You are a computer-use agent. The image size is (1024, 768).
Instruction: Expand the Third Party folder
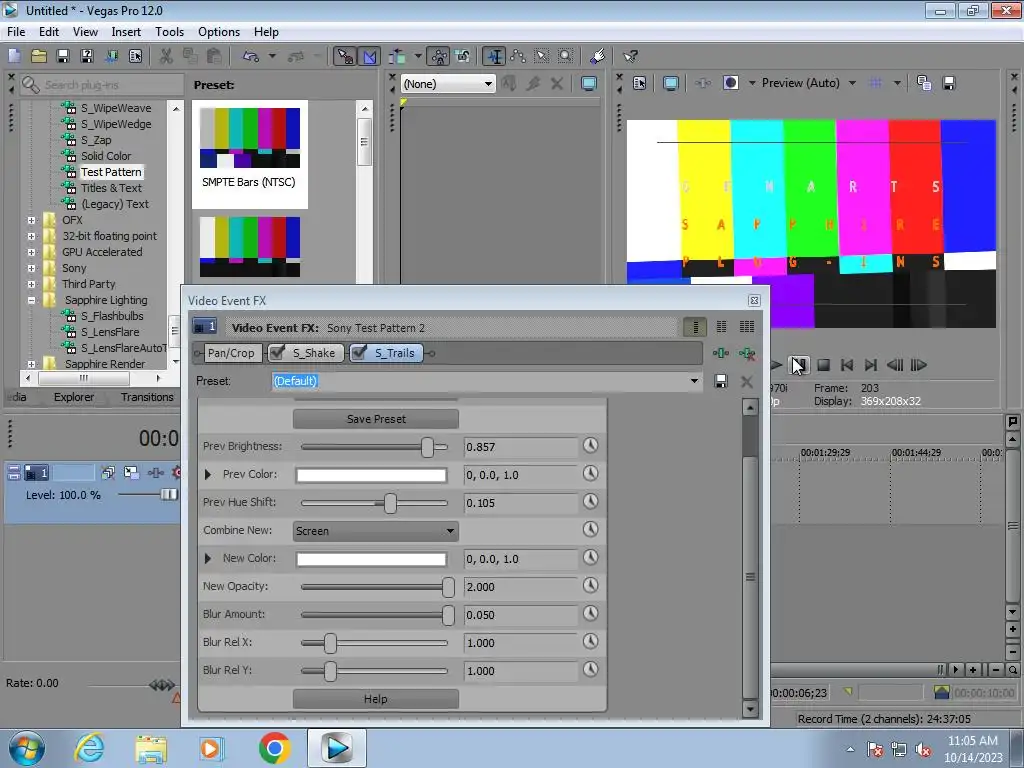(x=31, y=284)
